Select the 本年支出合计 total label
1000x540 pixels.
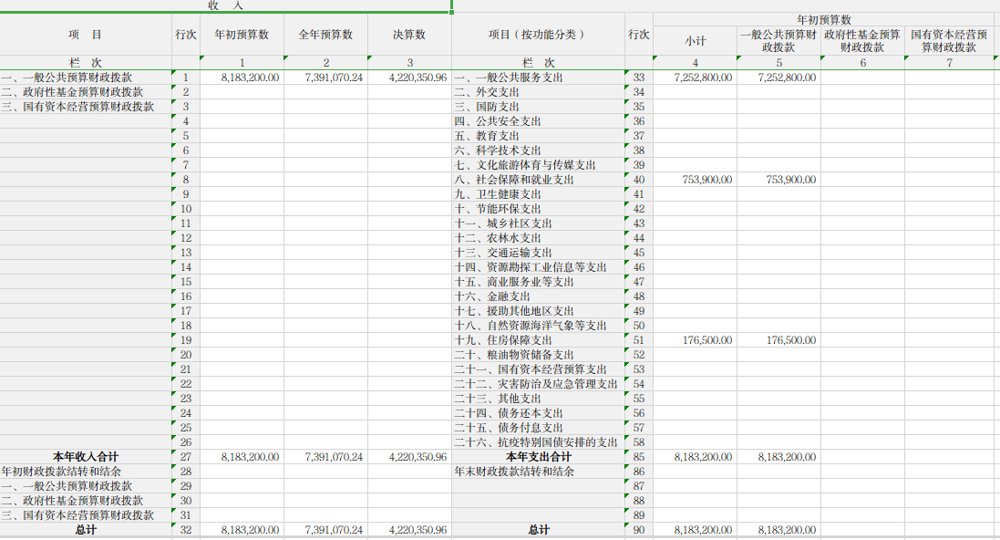(x=538, y=457)
